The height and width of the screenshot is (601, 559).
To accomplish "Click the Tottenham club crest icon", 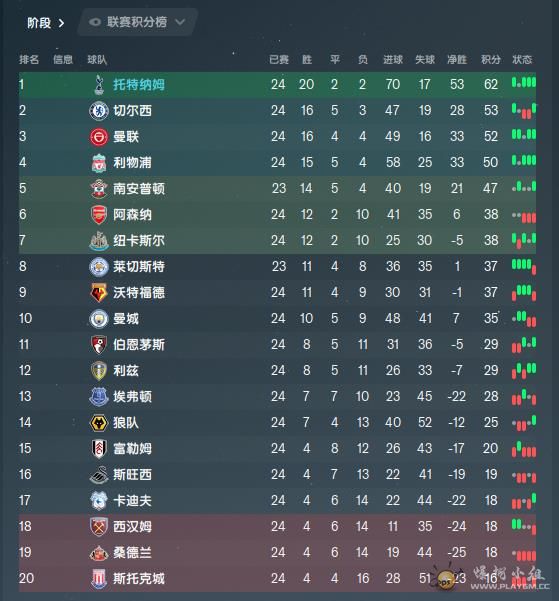I will click(99, 85).
